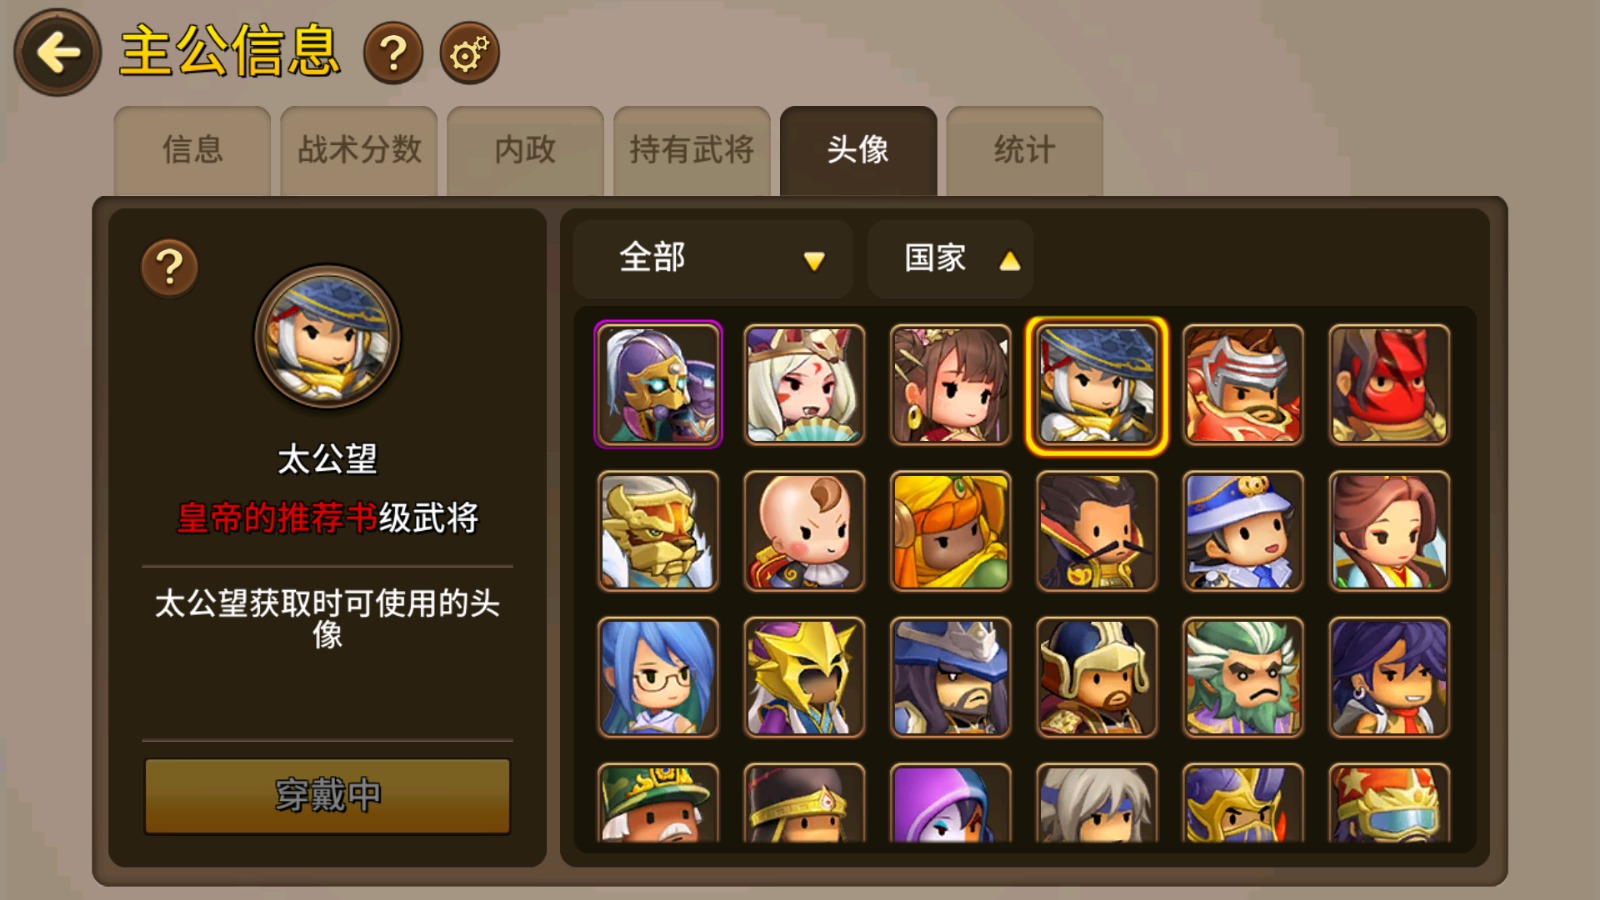Image resolution: width=1600 pixels, height=900 pixels.
Task: Select the purple armored knight avatar
Action: [658, 384]
